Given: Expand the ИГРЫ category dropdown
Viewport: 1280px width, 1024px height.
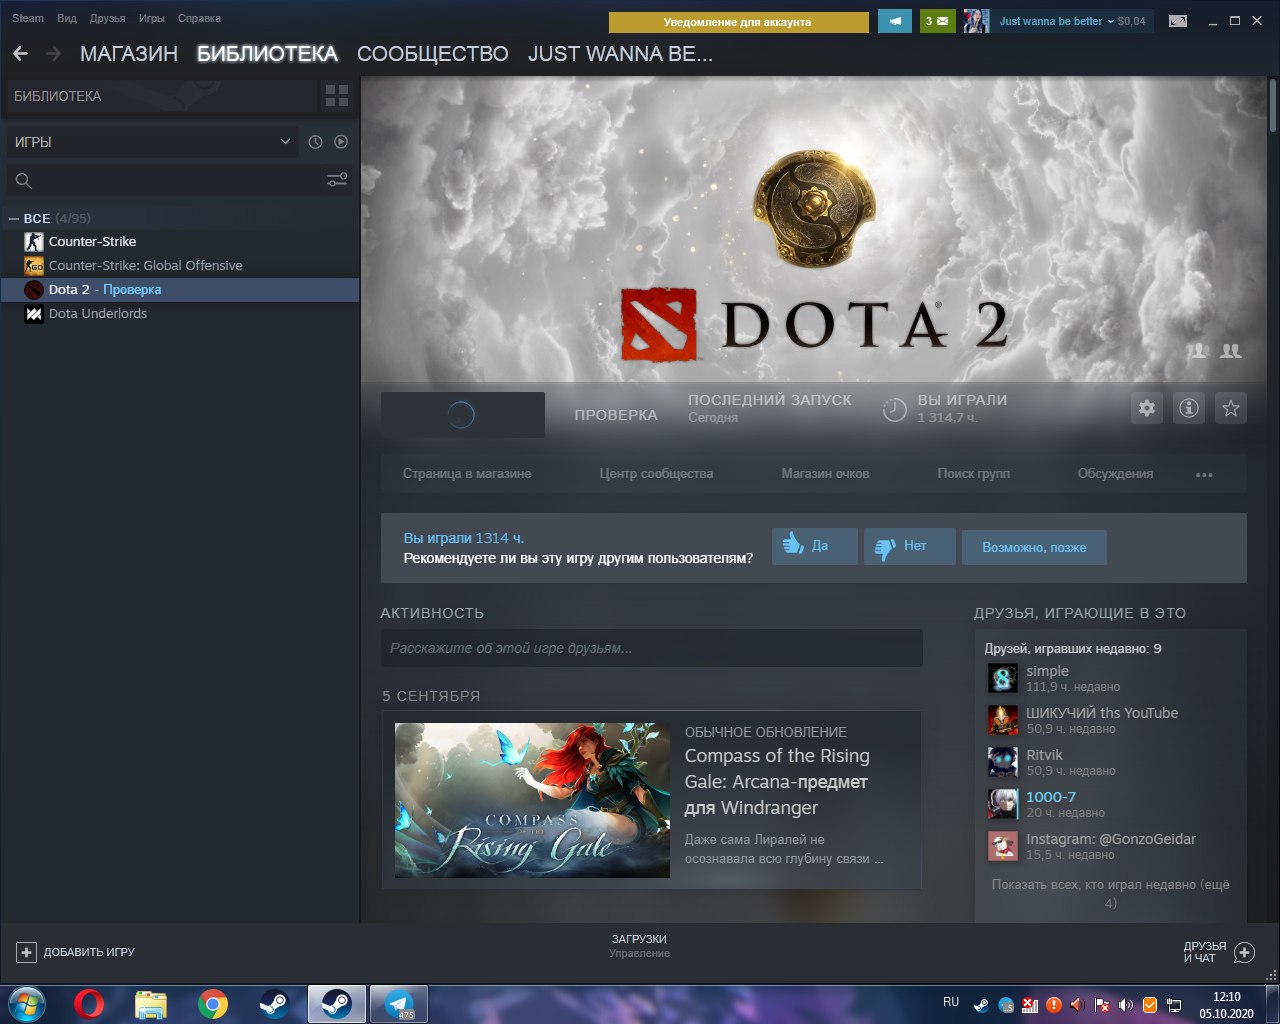Looking at the screenshot, I should [152, 142].
